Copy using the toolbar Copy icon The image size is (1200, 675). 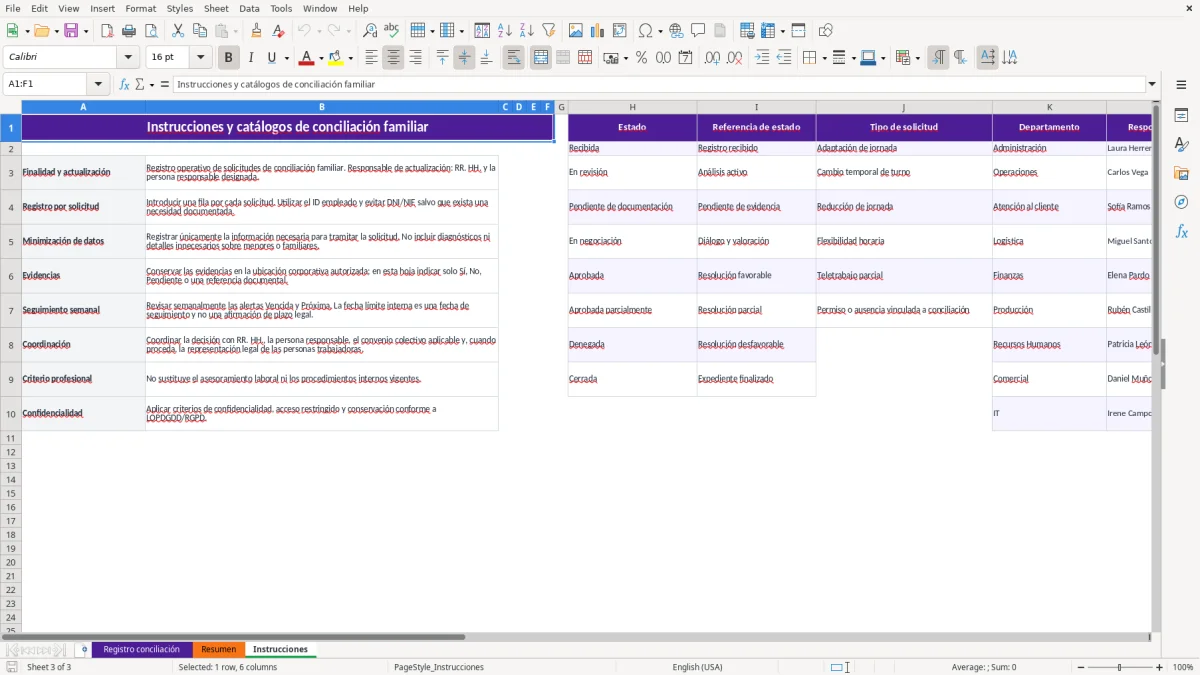click(x=200, y=31)
